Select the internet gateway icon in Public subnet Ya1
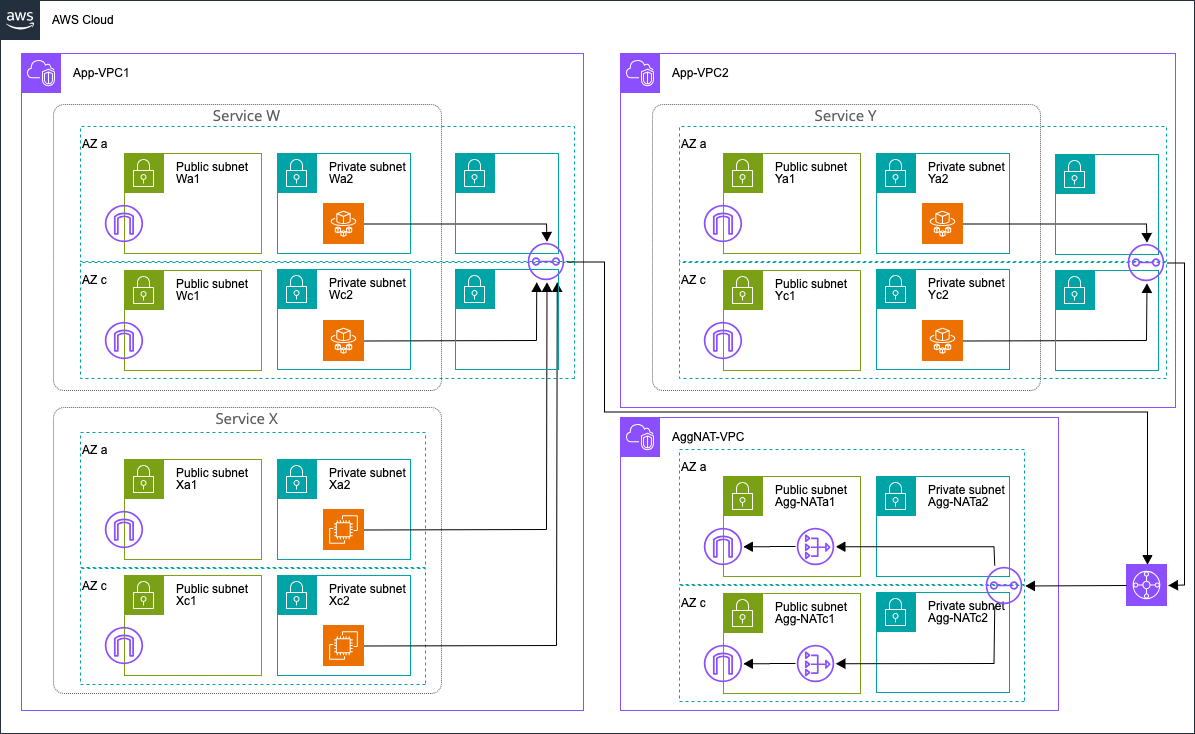 723,223
